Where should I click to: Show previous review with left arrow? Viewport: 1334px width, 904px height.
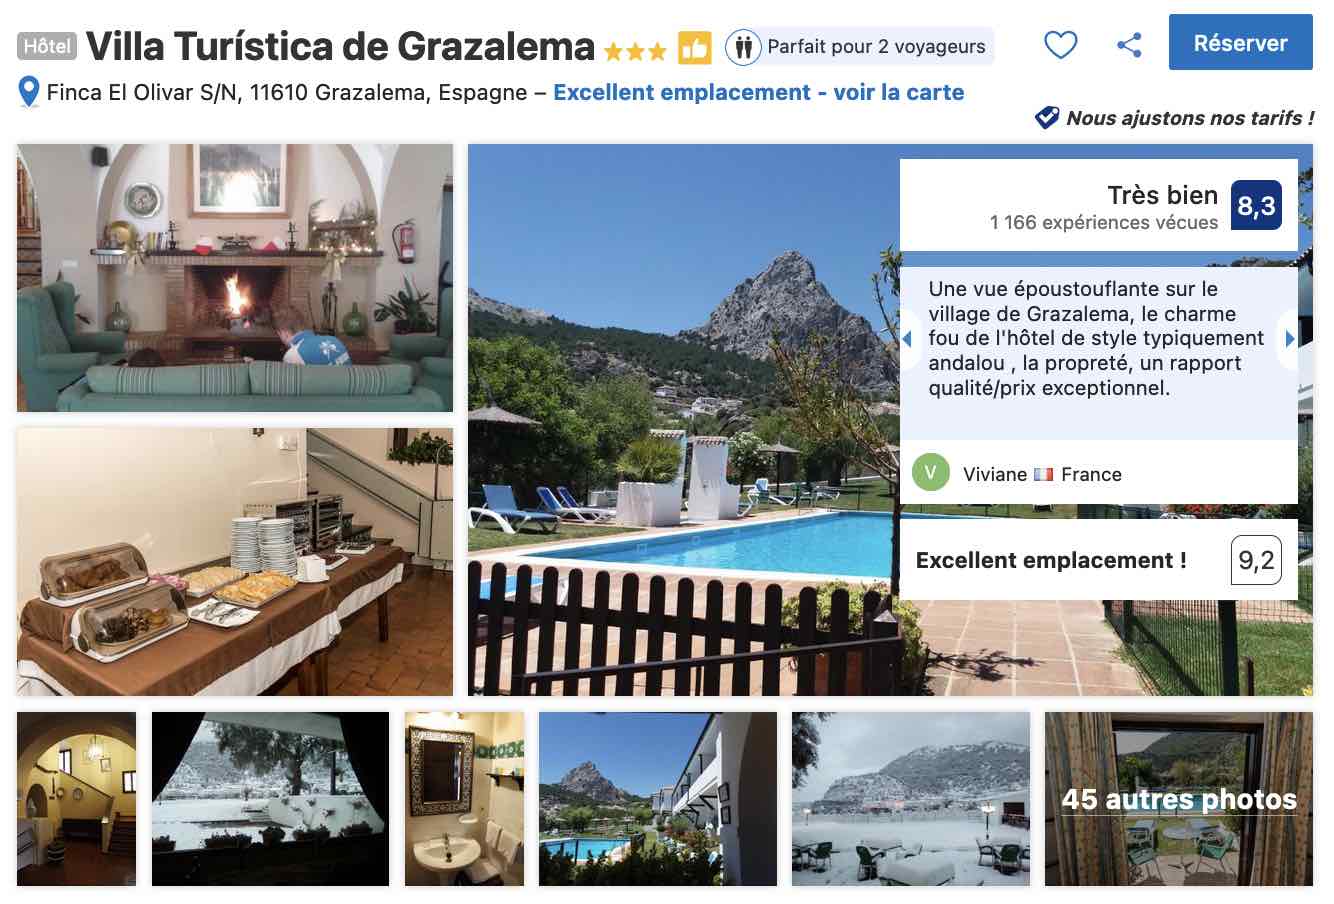907,339
